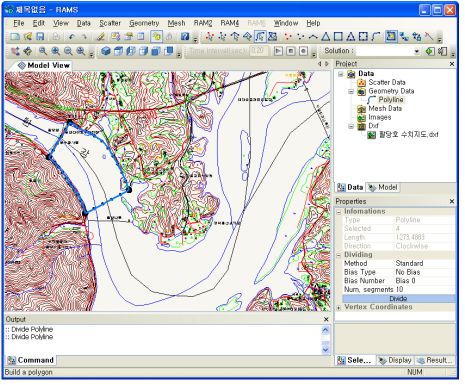Open Help with the blue question mark icon

185,36
